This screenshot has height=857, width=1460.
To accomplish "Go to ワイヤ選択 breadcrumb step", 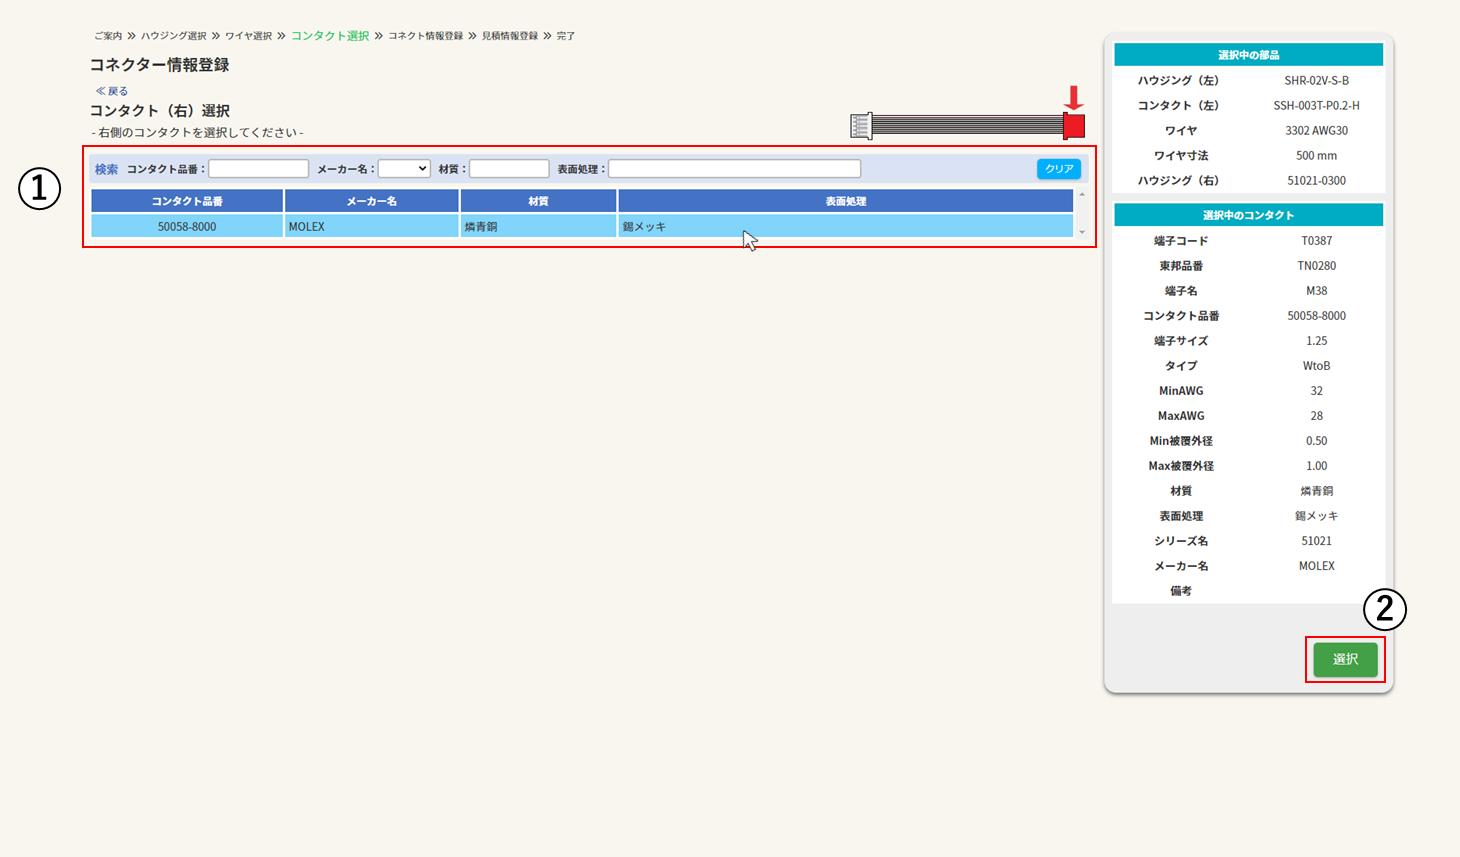I will 248,36.
